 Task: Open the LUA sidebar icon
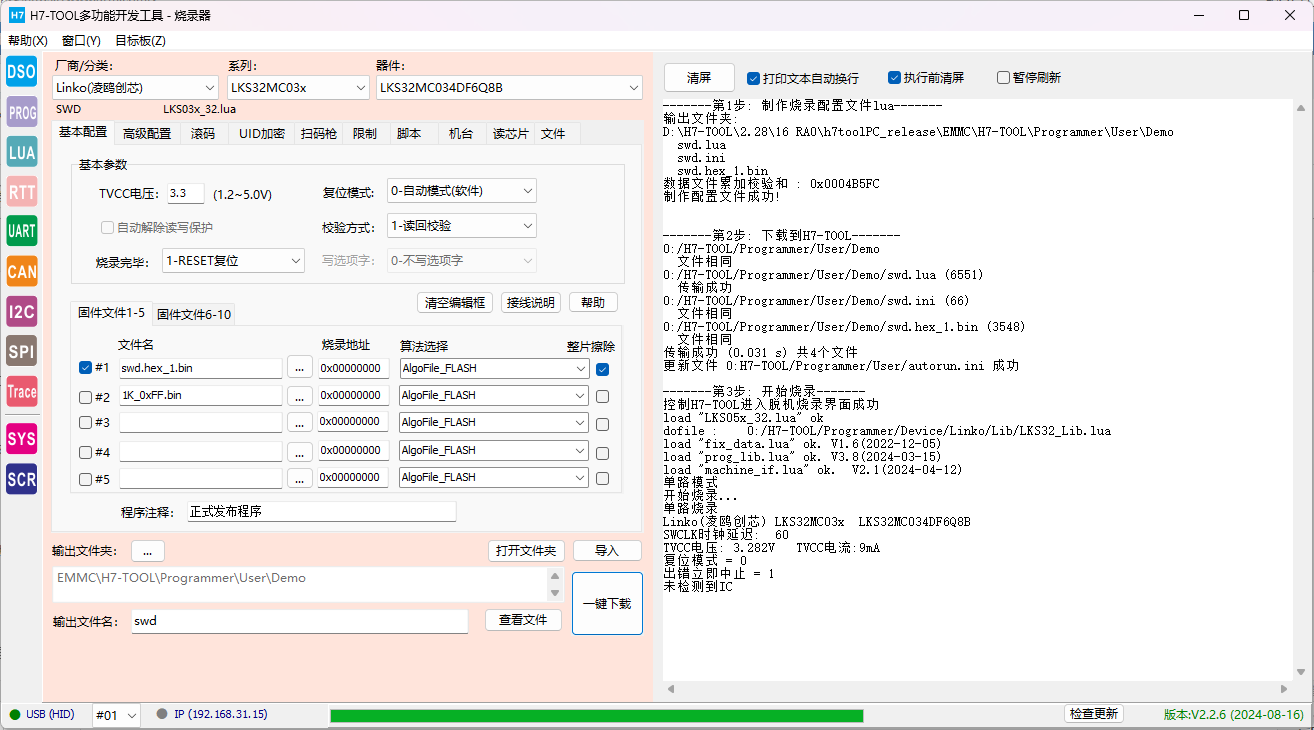(x=22, y=152)
